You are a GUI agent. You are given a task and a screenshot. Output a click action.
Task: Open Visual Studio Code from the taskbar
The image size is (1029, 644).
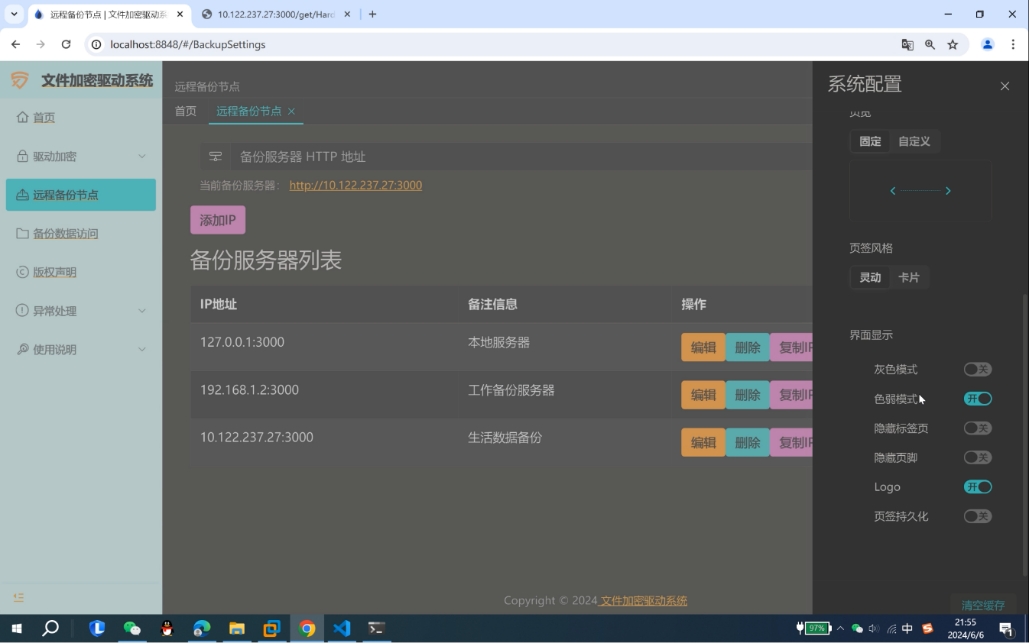(341, 628)
